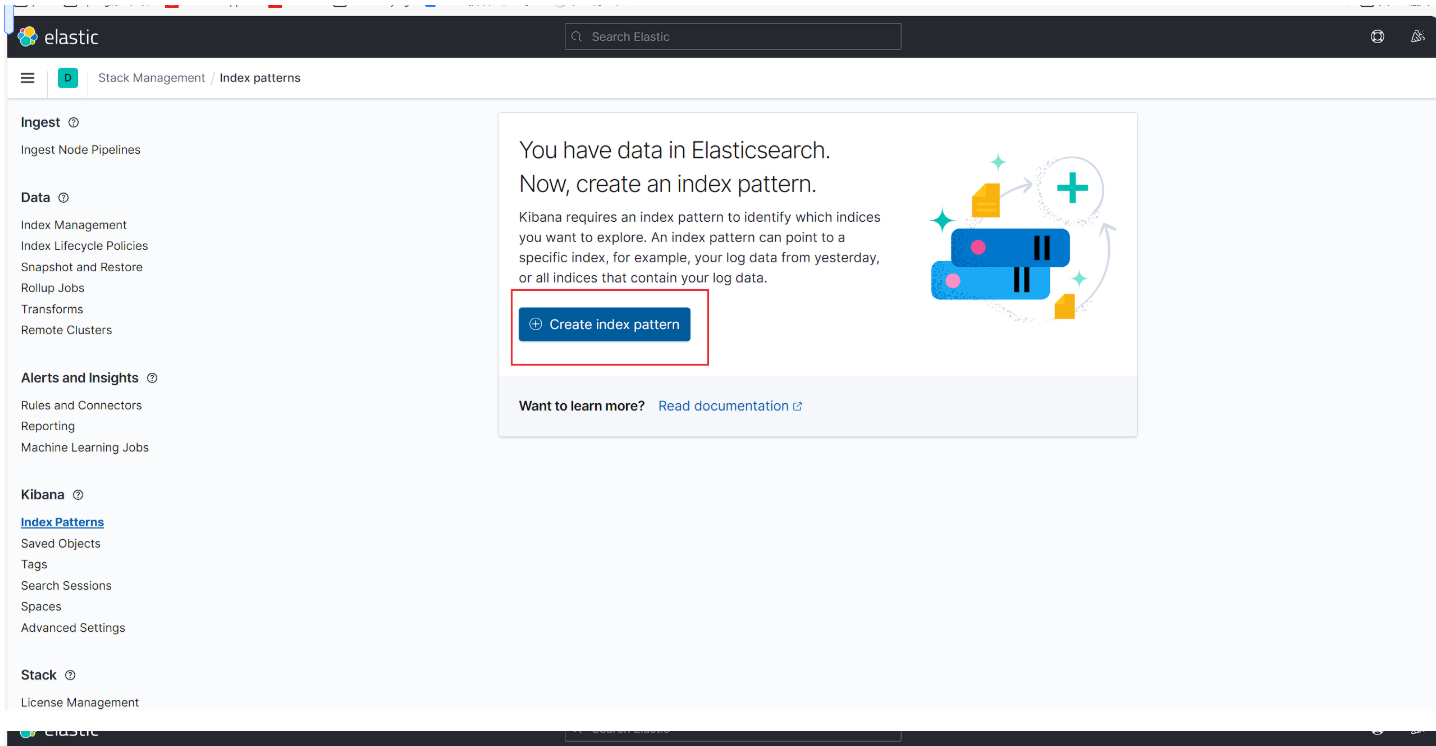Click the Index patterns breadcrumb
1436x746 pixels.
[260, 78]
